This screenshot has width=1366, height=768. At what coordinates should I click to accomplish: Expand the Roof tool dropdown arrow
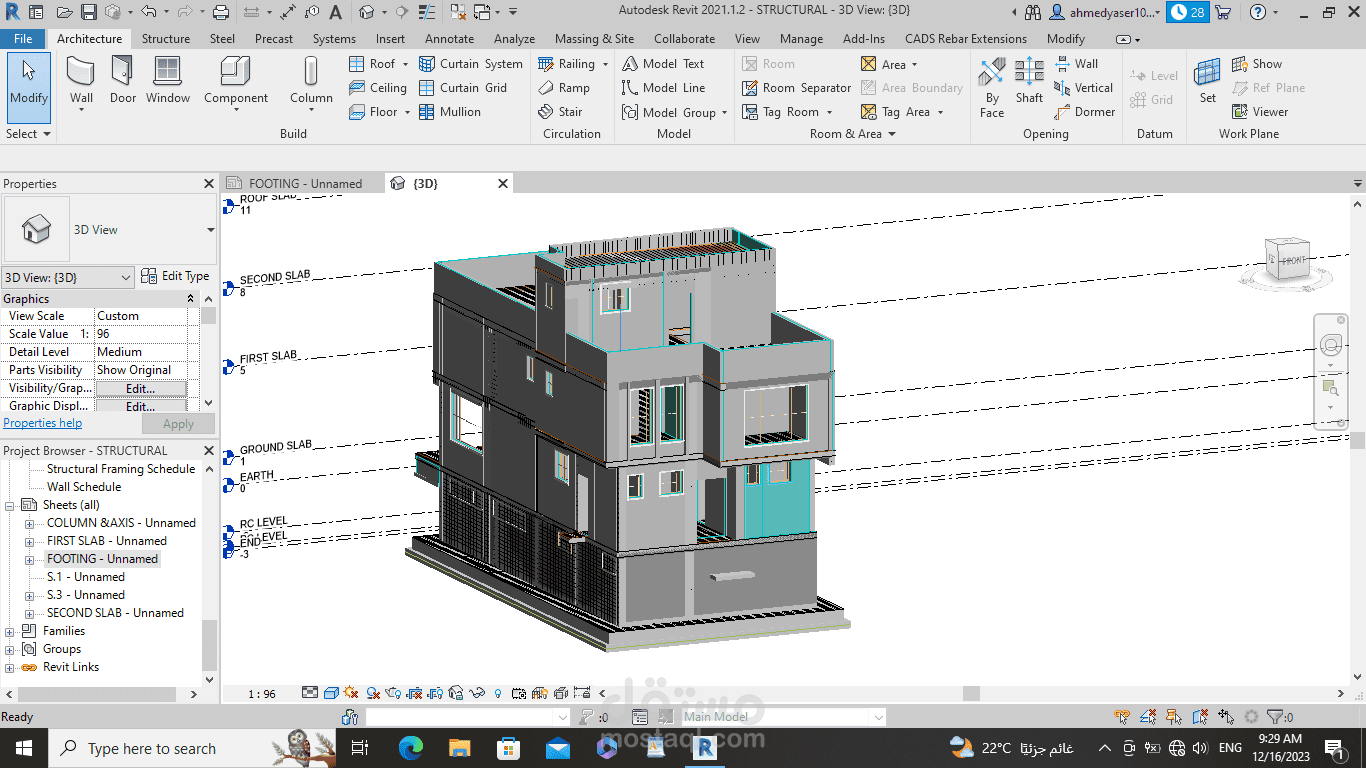point(406,63)
